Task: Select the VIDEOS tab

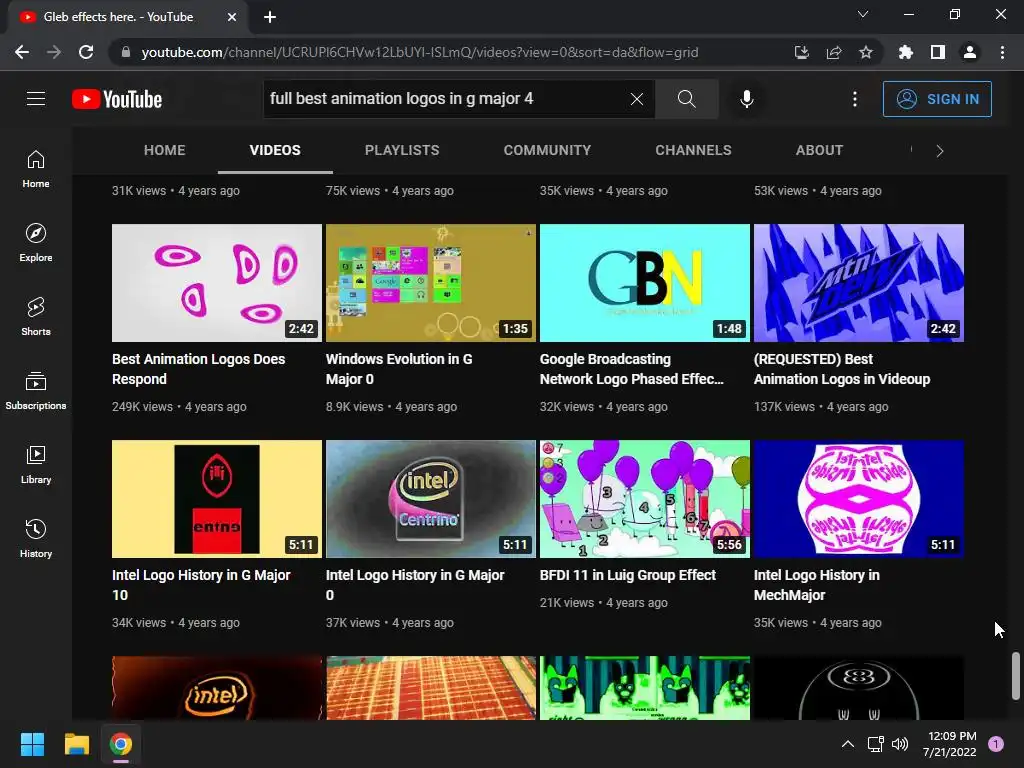Action: coord(275,150)
